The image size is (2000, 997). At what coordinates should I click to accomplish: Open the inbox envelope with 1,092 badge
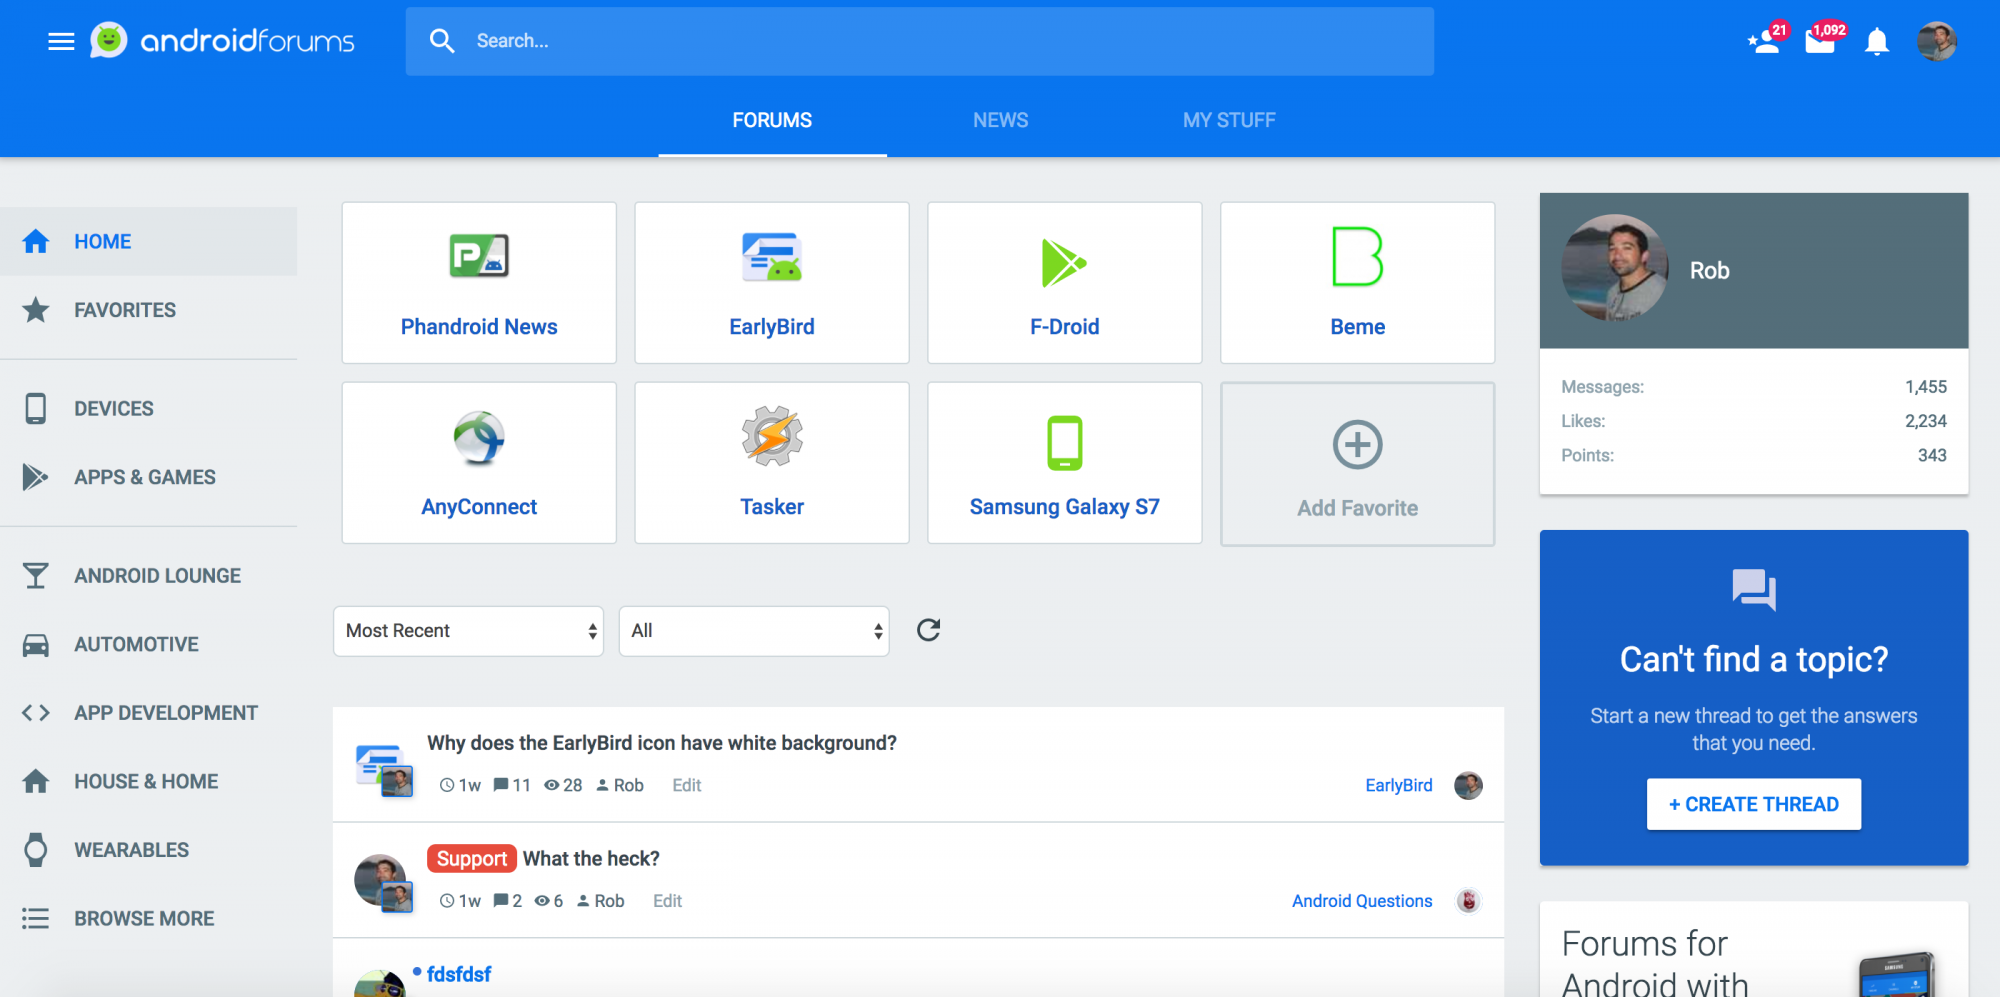(x=1820, y=42)
